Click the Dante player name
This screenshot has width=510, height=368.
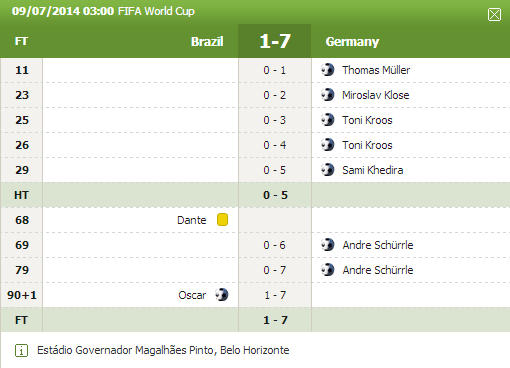tap(192, 220)
